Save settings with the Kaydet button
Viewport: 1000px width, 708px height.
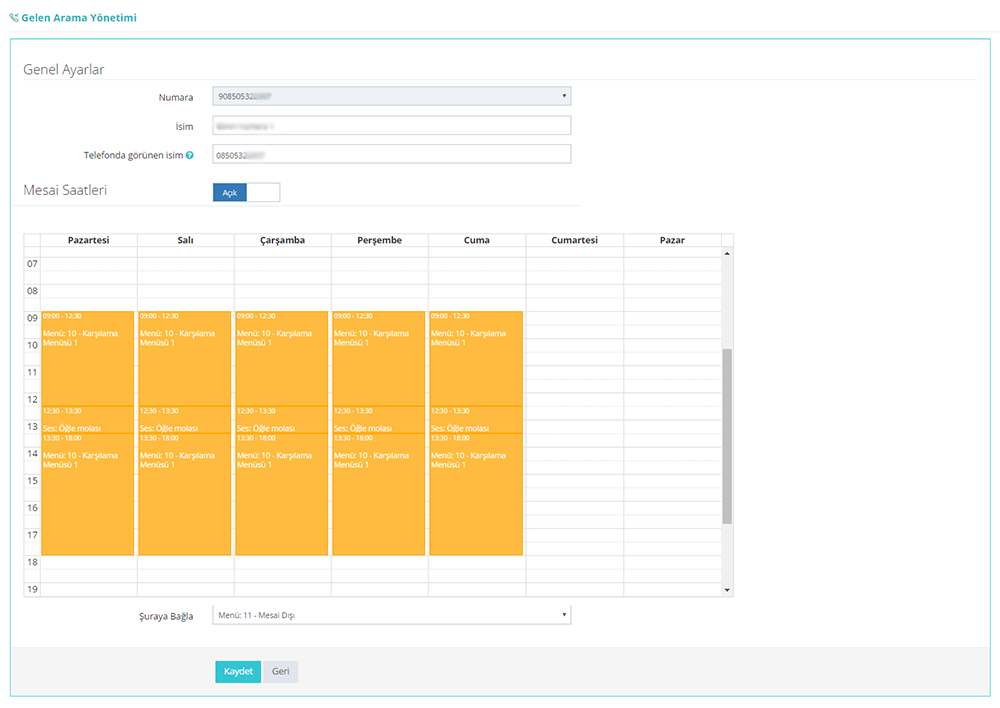pyautogui.click(x=238, y=672)
